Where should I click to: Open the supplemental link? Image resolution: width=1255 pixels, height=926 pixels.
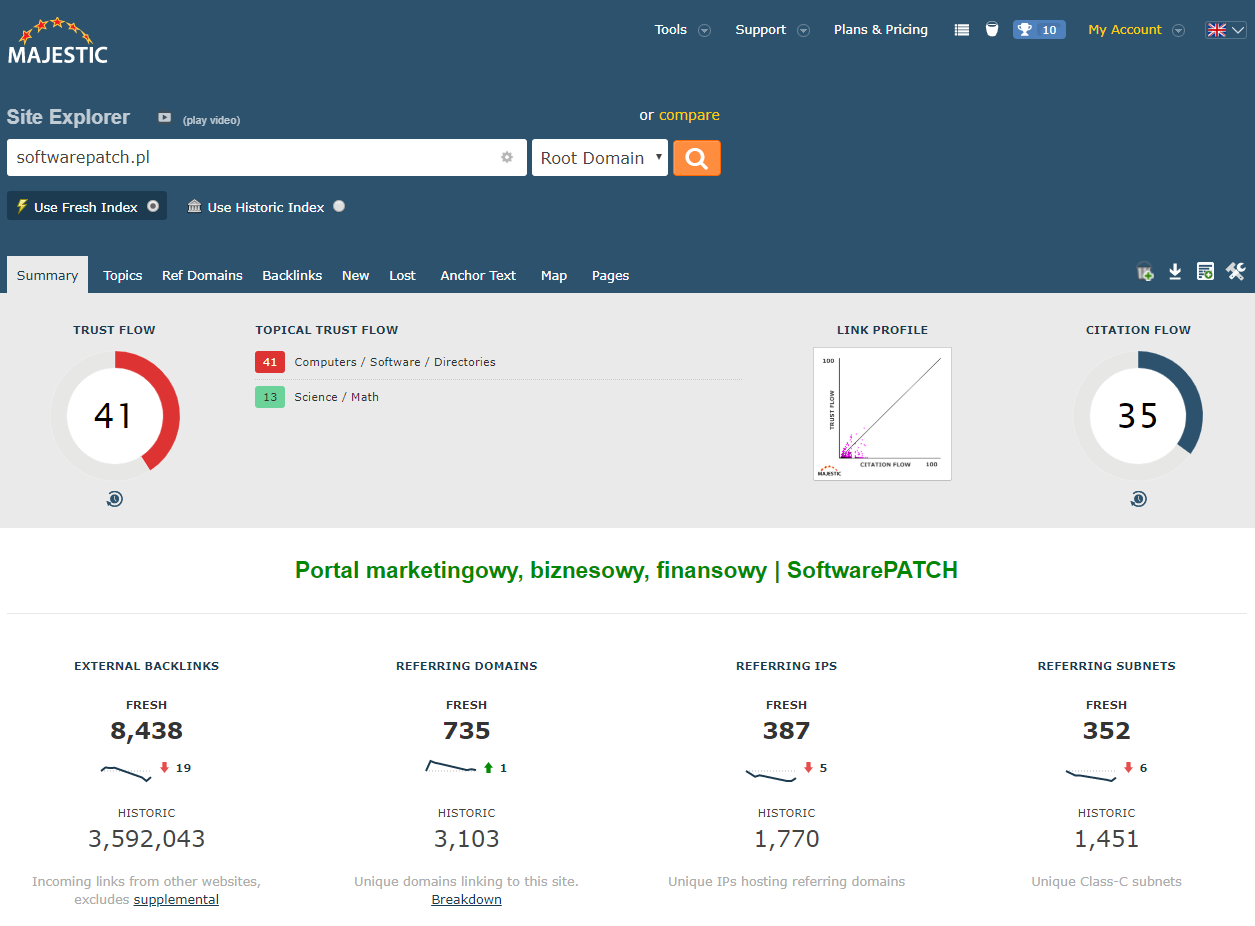(x=176, y=900)
